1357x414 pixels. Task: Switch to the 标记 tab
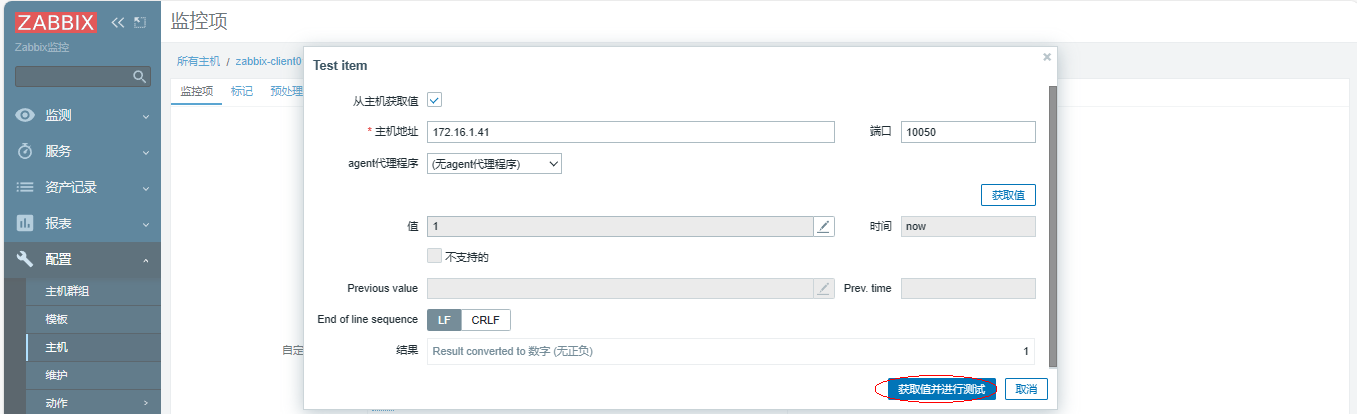pos(242,91)
